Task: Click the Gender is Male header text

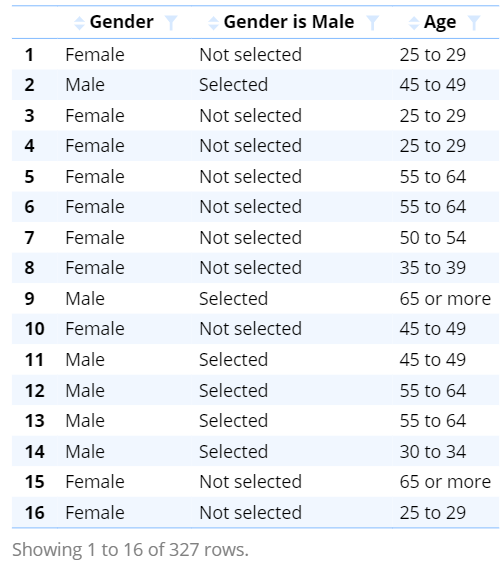Action: pyautogui.click(x=289, y=22)
